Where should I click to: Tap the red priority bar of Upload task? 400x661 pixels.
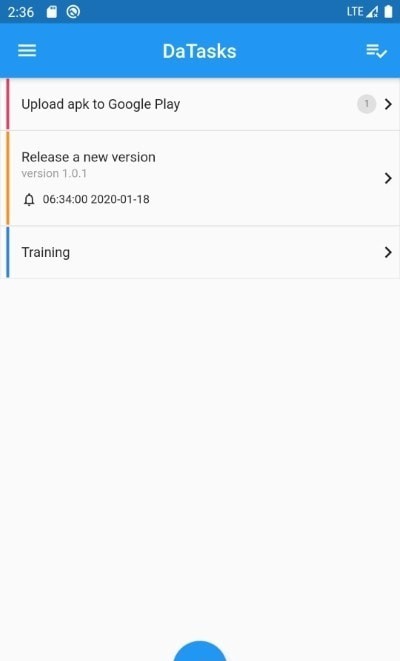(x=8, y=104)
